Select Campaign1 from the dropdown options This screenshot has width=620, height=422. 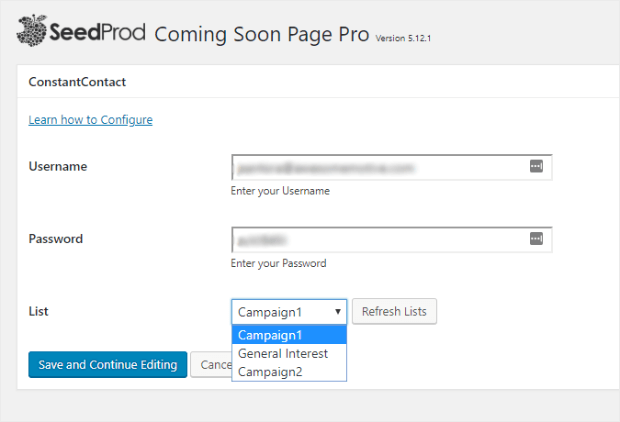pyautogui.click(x=289, y=335)
